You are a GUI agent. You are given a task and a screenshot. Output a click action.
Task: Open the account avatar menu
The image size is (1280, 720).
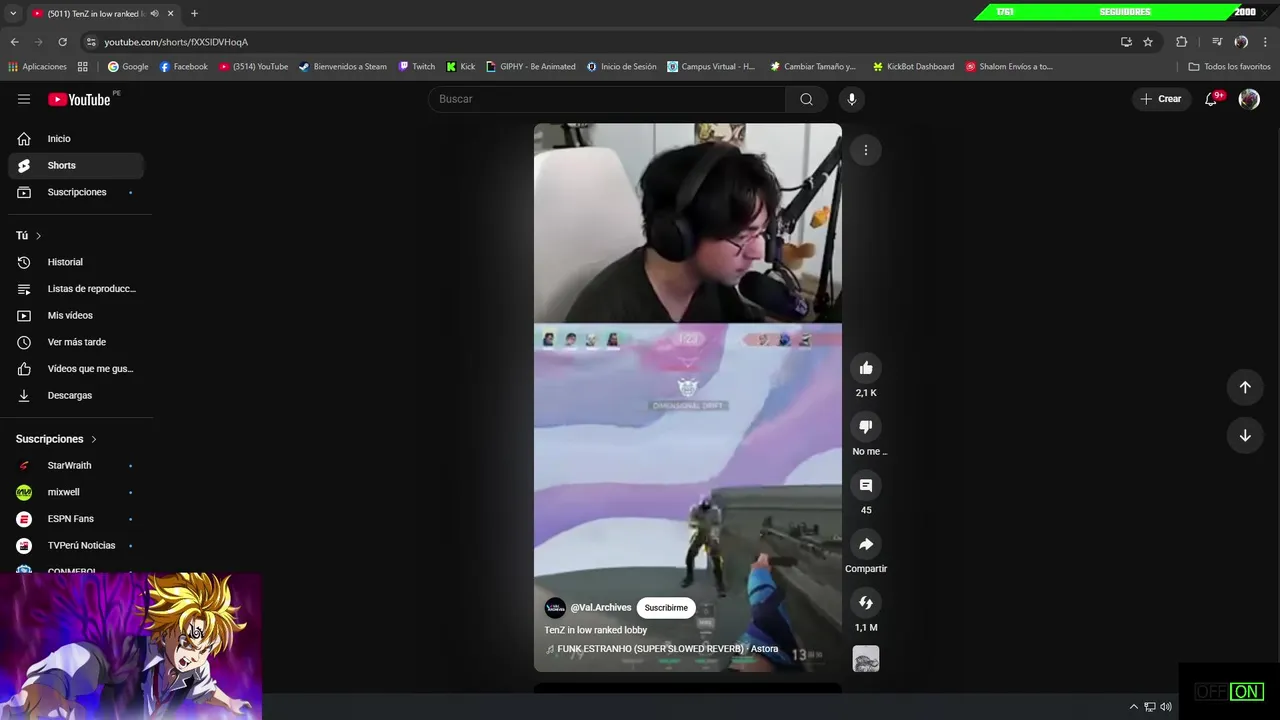[1249, 99]
